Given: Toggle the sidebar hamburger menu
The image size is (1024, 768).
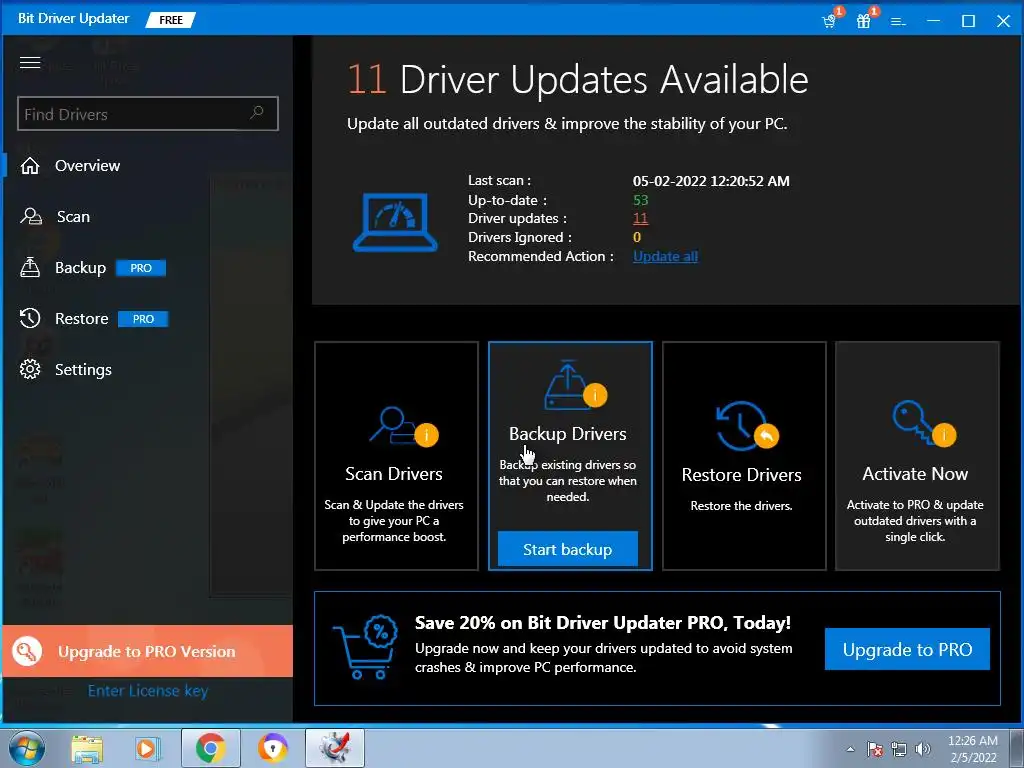Looking at the screenshot, I should pyautogui.click(x=30, y=63).
